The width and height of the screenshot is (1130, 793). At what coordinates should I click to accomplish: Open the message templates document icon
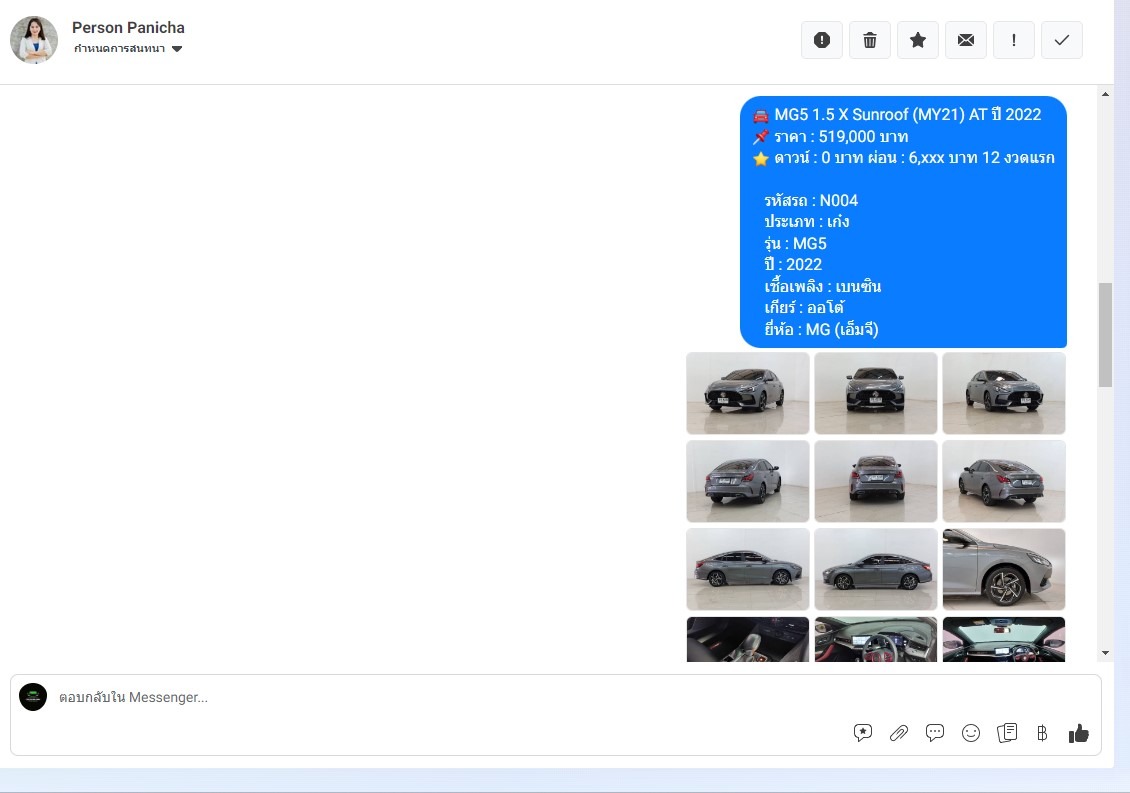1007,733
